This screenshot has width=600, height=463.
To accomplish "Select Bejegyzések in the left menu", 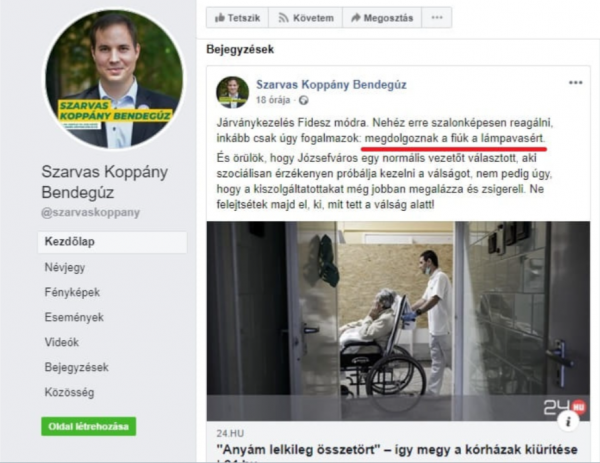I will (77, 367).
